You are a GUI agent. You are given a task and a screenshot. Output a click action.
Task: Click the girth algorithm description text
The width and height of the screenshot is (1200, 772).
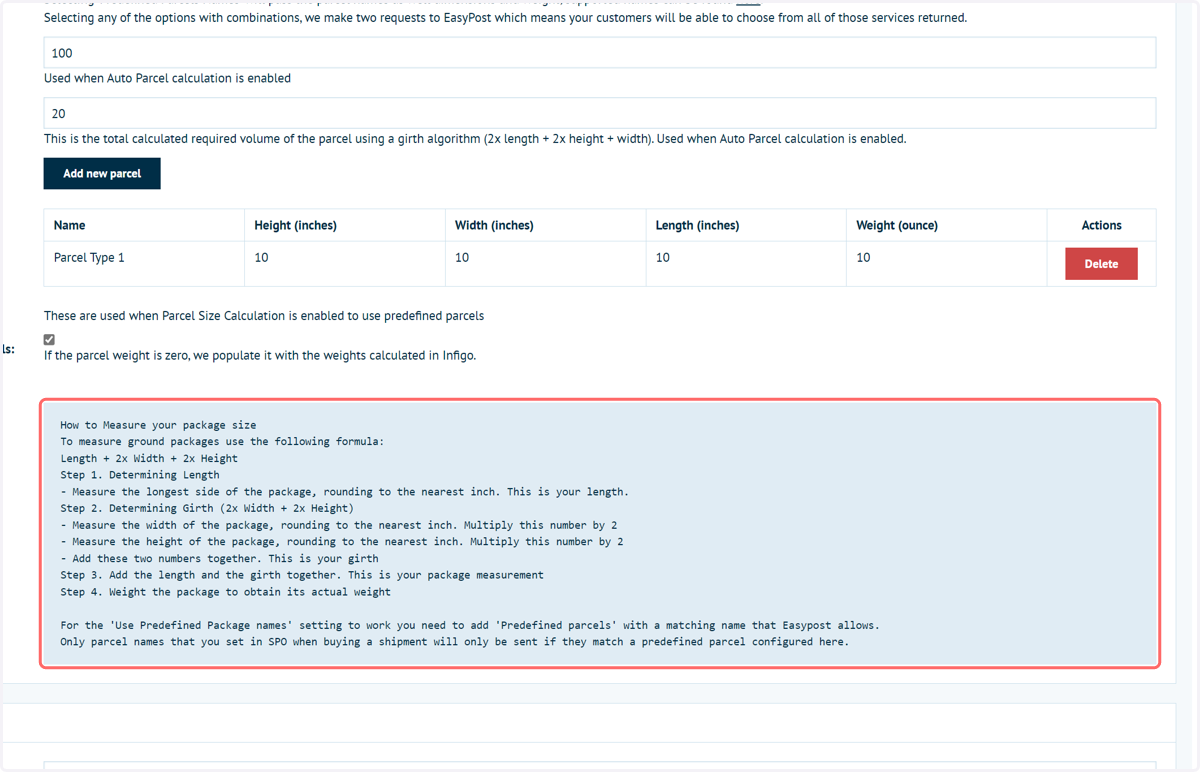[x=475, y=139]
